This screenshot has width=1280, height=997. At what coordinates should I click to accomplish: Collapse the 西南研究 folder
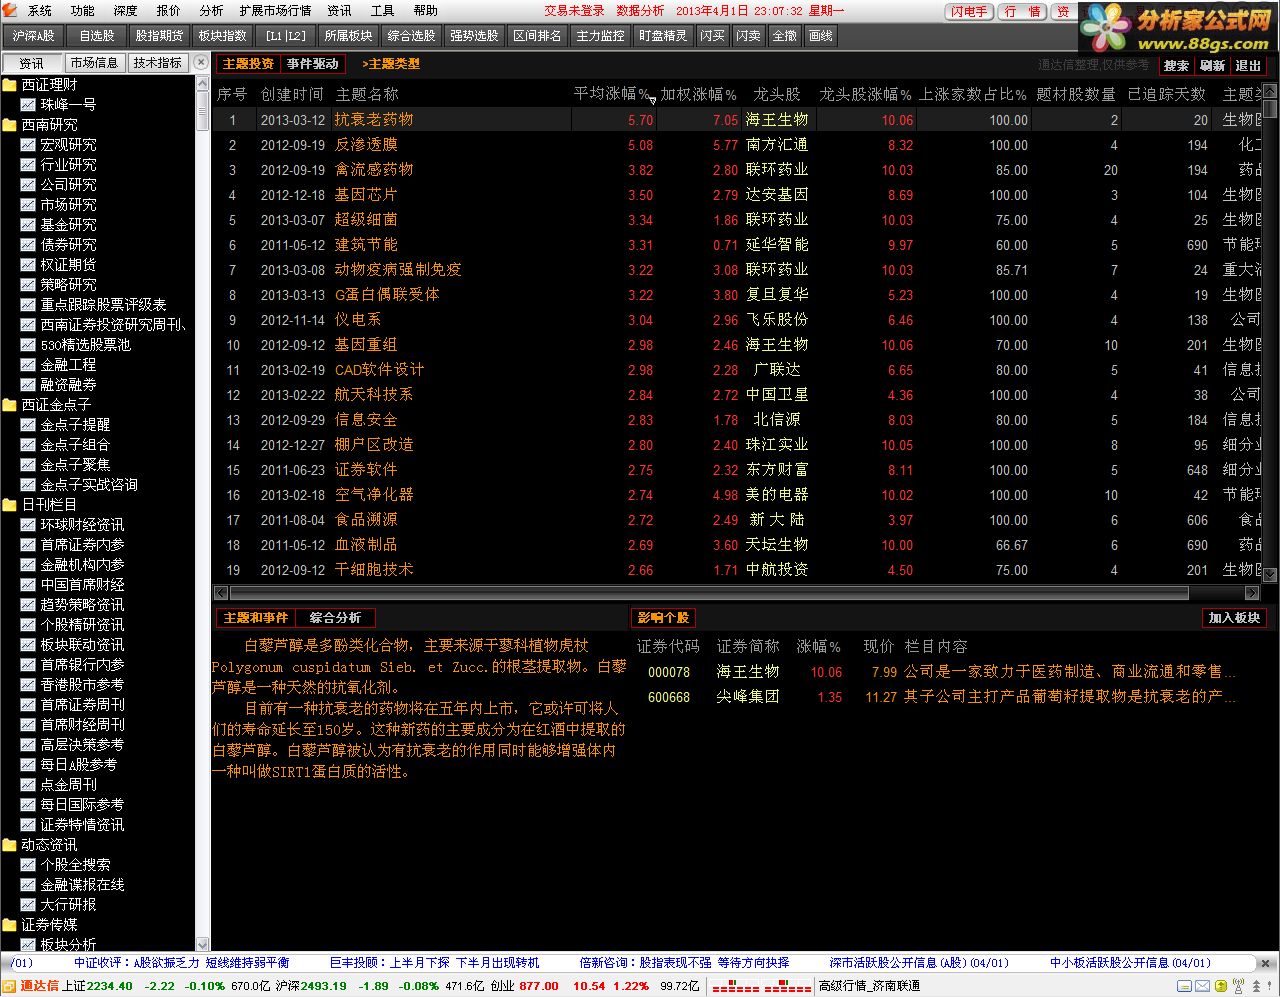(x=10, y=125)
